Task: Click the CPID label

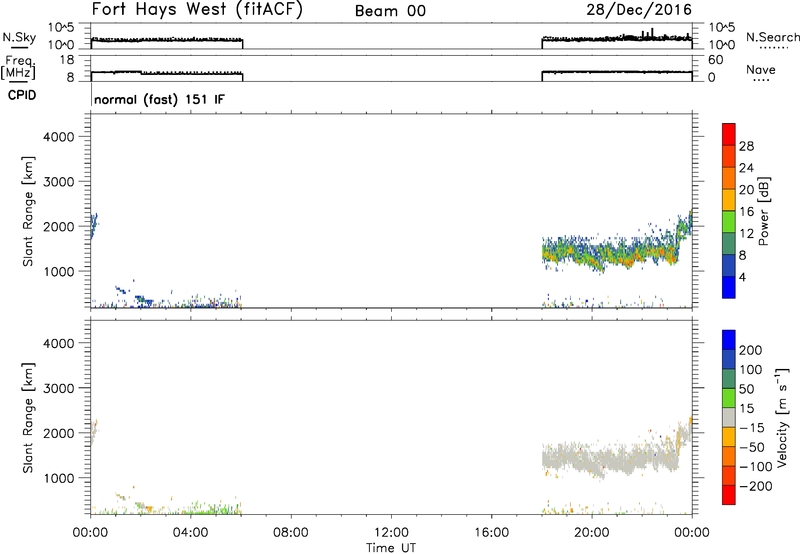Action: (22, 95)
